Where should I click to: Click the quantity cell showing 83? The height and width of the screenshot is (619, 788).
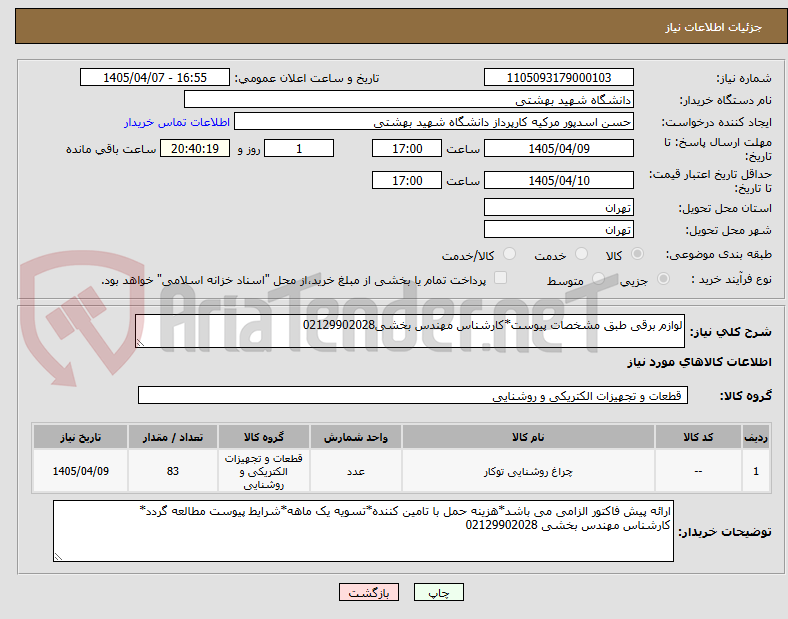coord(173,471)
